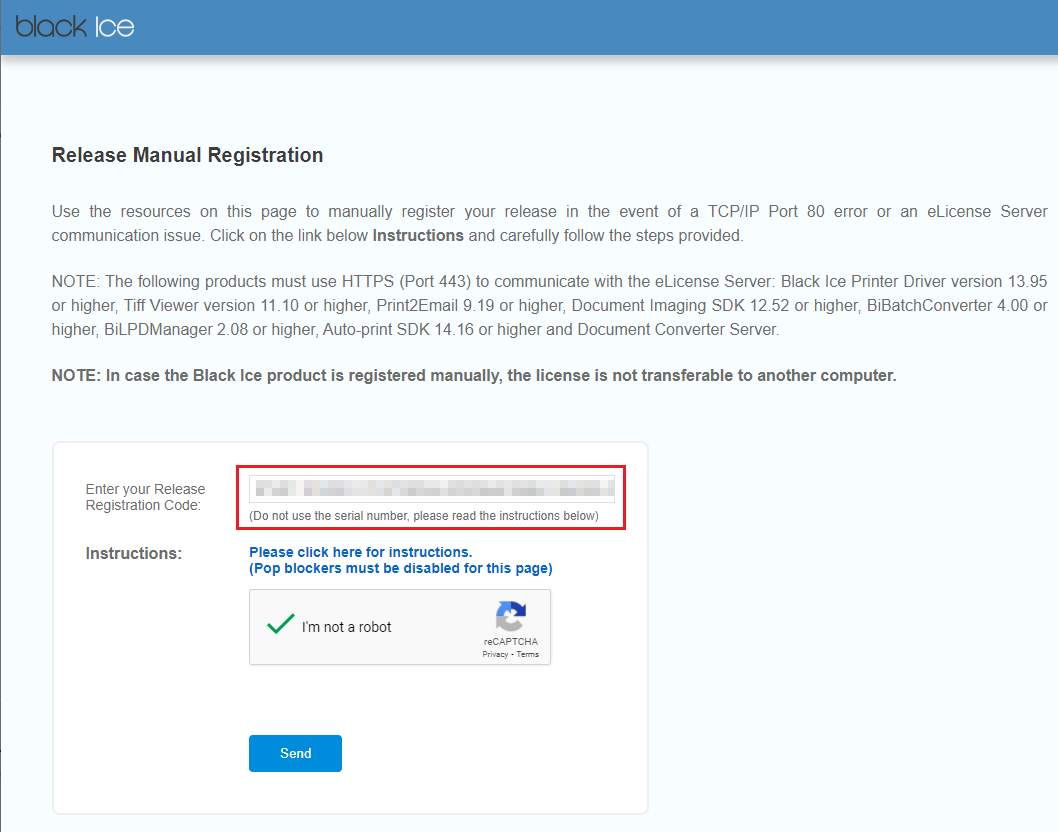Toggle the green reCAPTCHA checkmark box
Viewport: 1058px width, 832px height.
[x=278, y=626]
